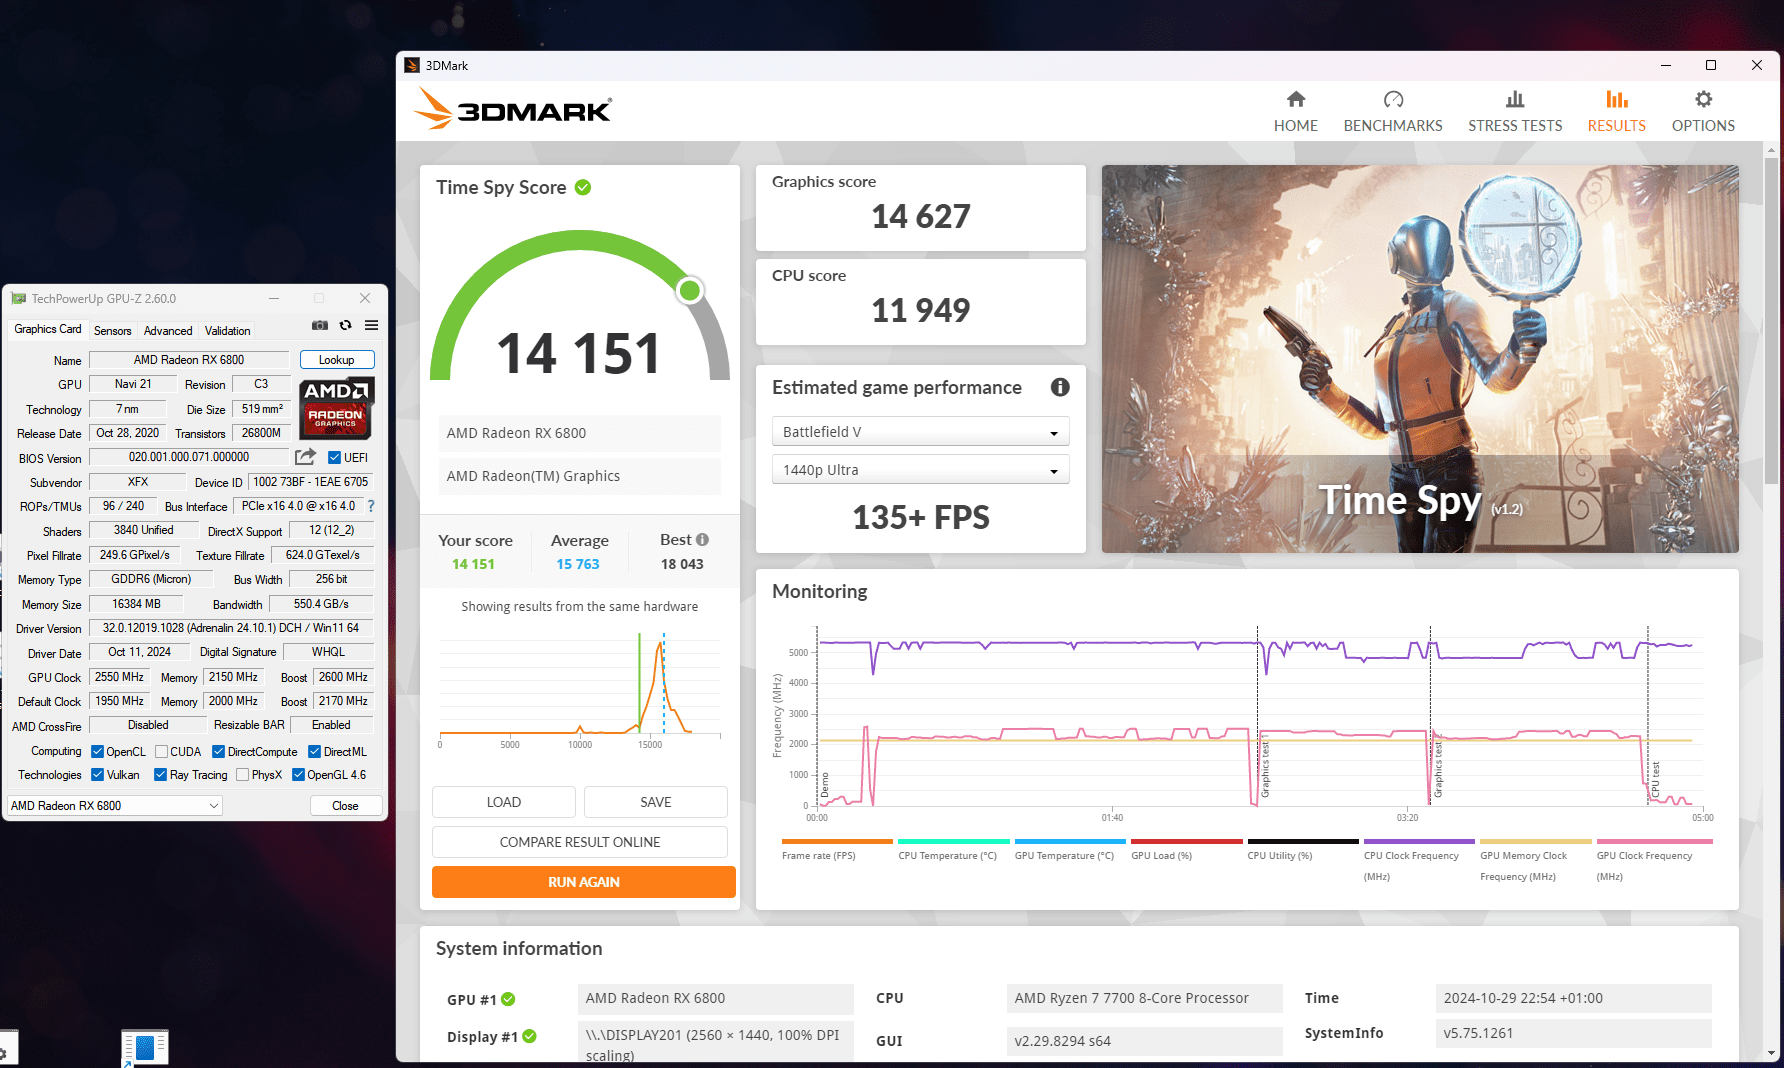1784x1068 pixels.
Task: Toggle CPU Temperature legend color
Action: coord(953,842)
